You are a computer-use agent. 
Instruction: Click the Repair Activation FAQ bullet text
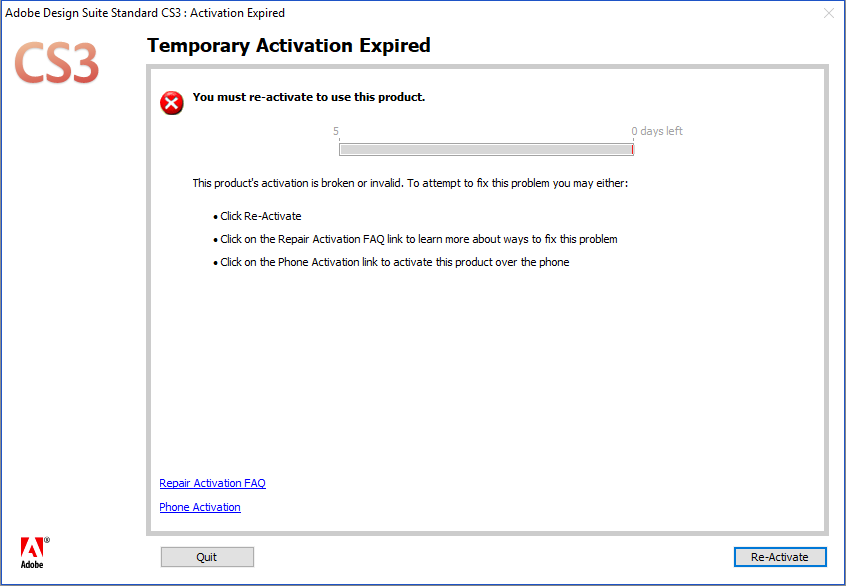418,239
